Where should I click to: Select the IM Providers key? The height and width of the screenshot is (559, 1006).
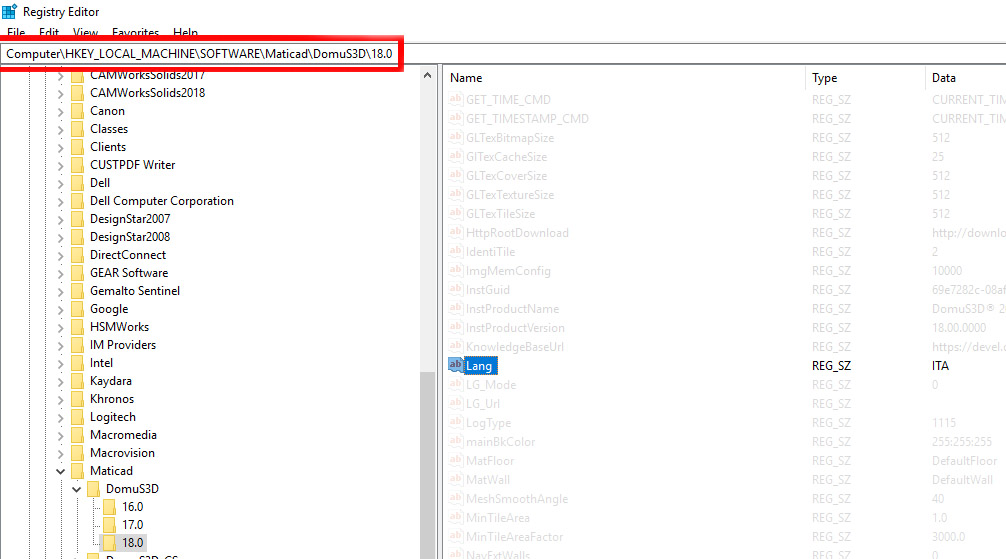123,345
